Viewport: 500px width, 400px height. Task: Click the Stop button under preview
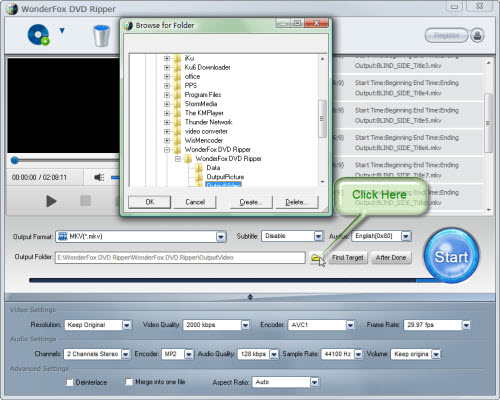85,201
